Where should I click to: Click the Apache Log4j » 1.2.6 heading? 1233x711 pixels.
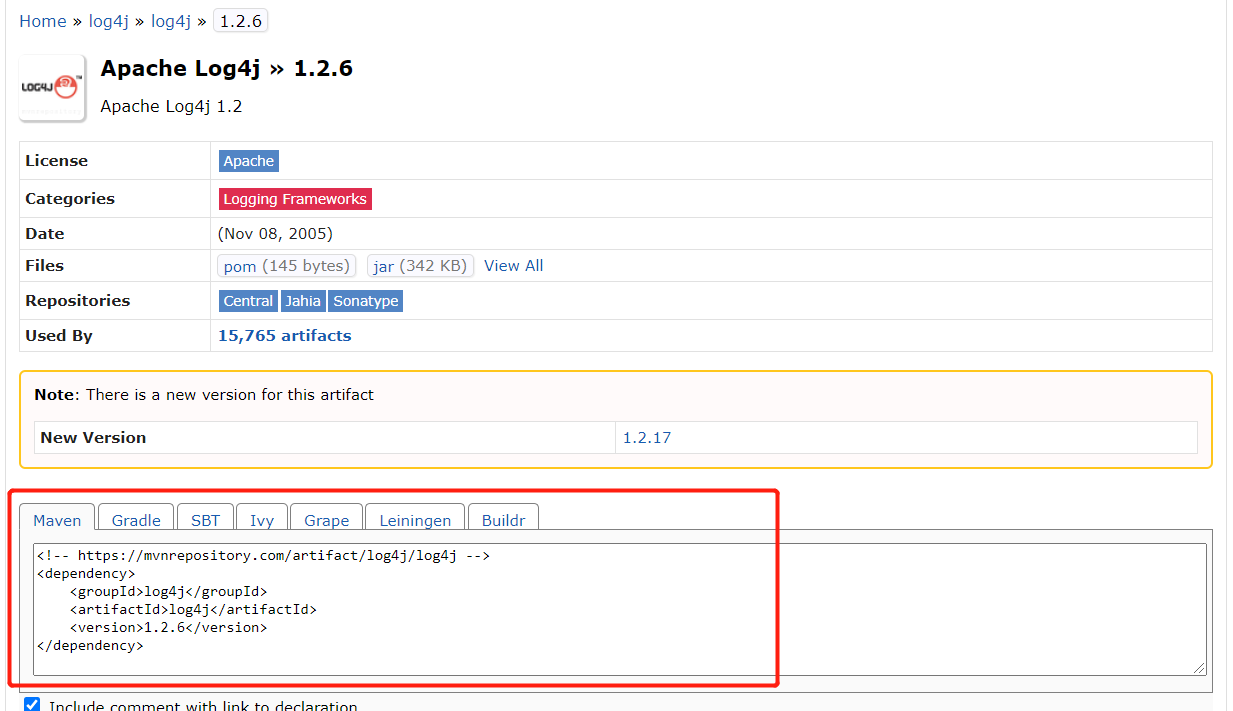[227, 69]
